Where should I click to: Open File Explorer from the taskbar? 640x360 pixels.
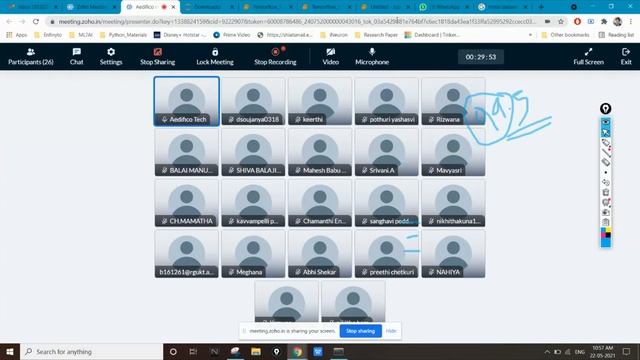[256, 351]
